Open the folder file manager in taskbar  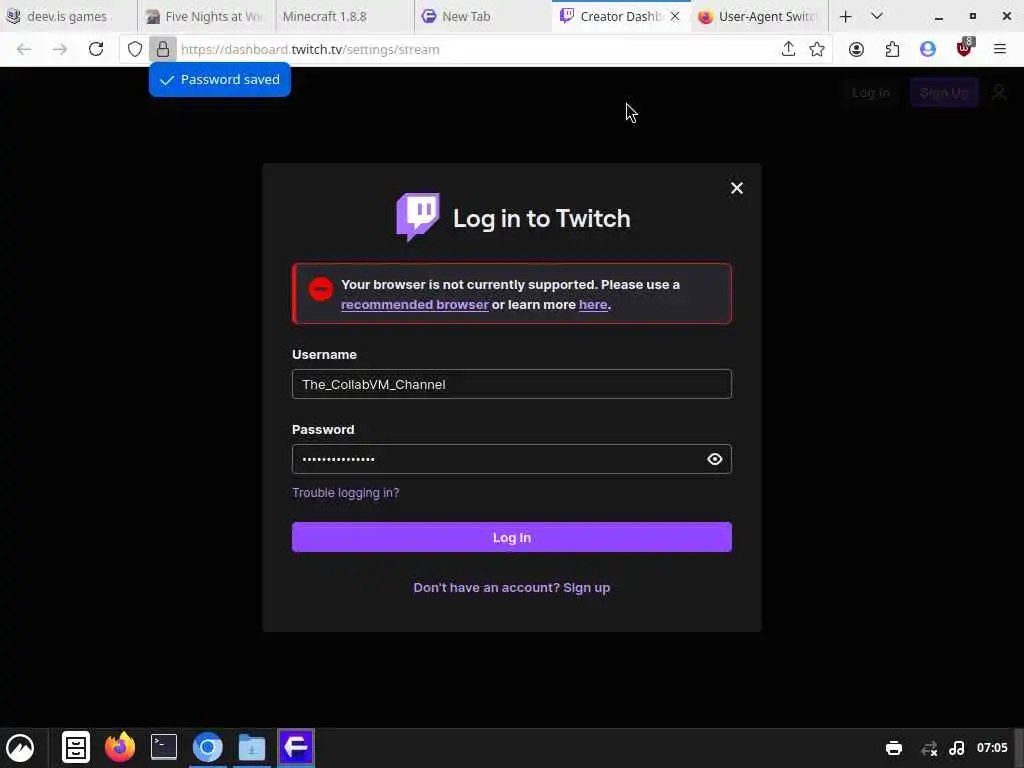point(251,748)
